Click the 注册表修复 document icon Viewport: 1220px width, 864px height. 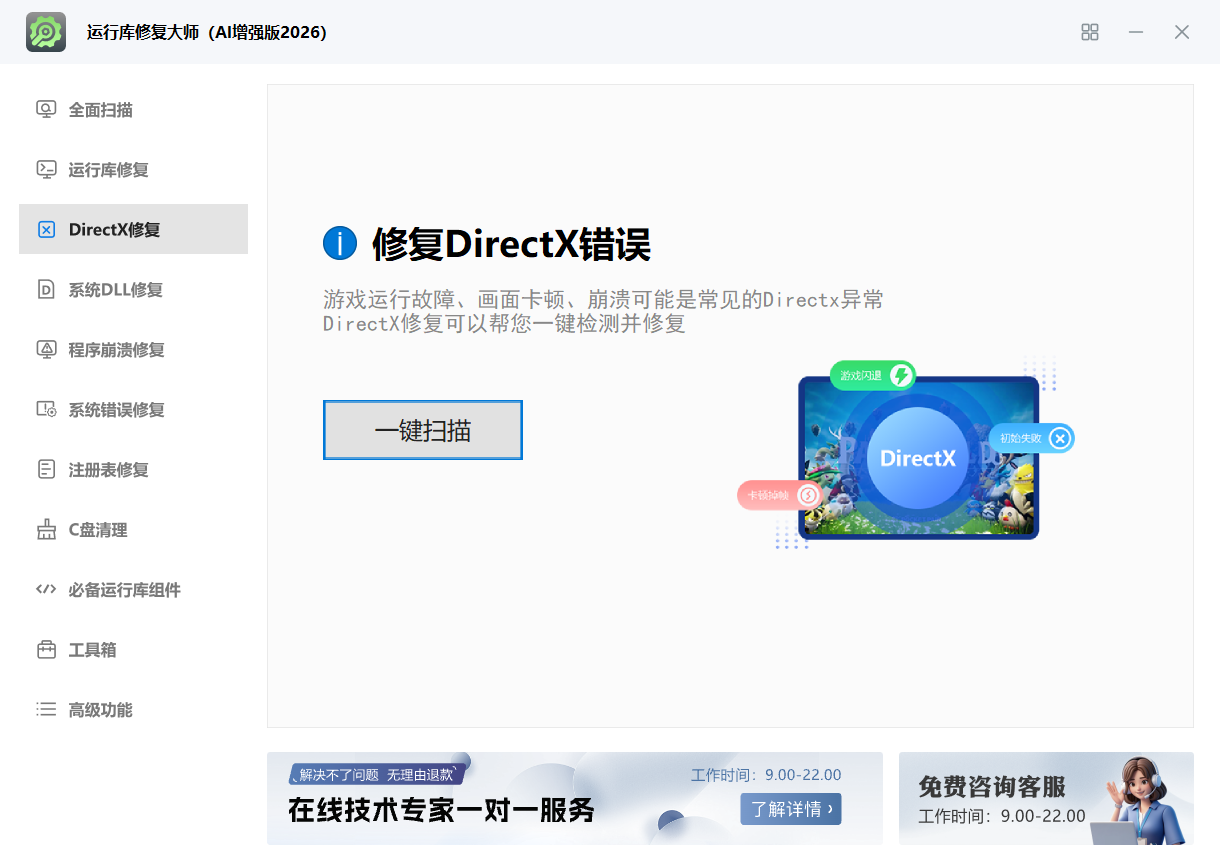[46, 470]
